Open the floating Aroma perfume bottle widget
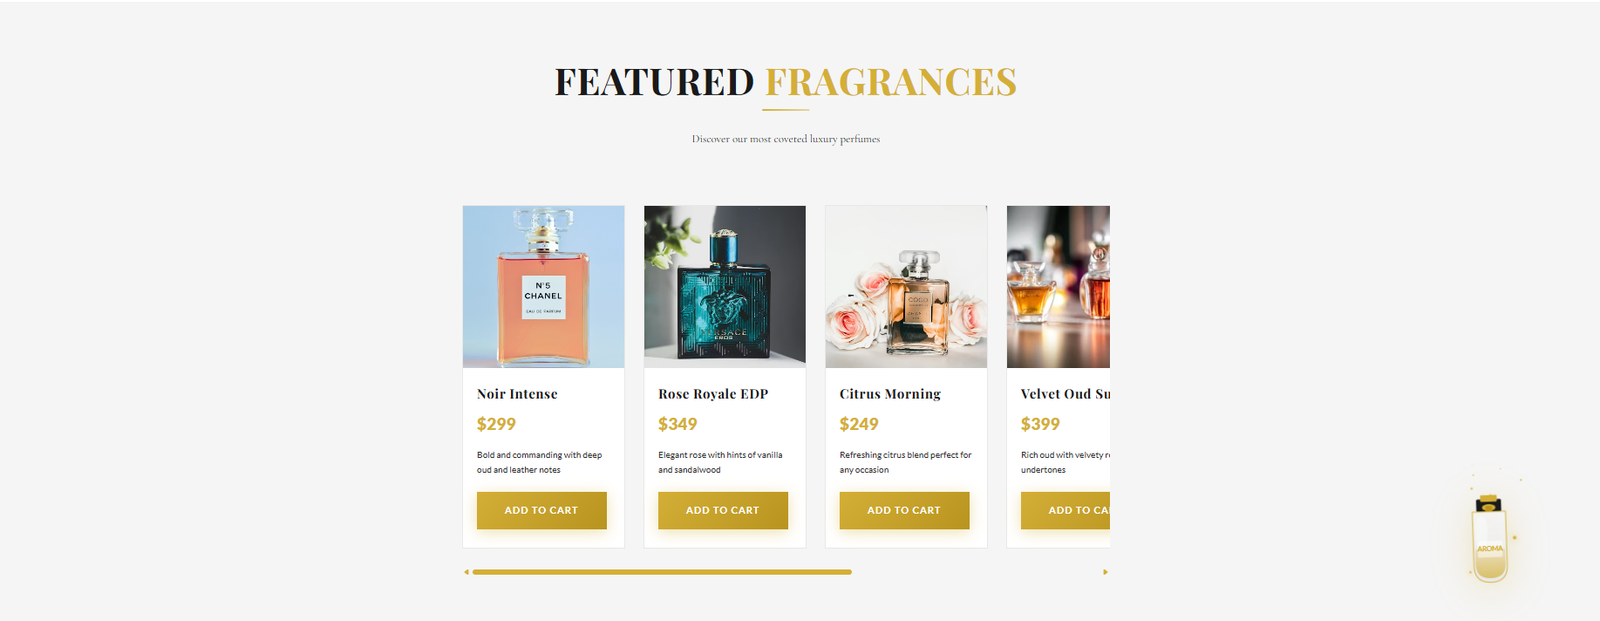1600x621 pixels. pyautogui.click(x=1490, y=538)
